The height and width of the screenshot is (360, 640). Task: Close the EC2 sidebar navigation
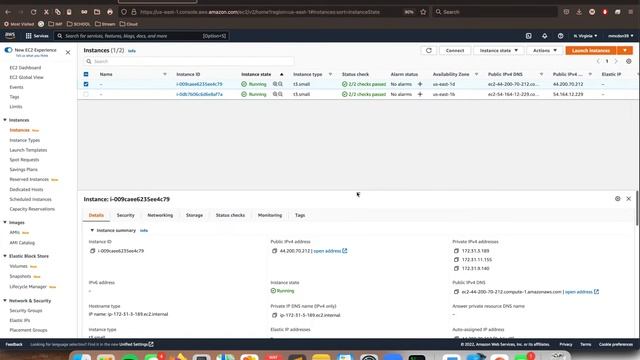point(68,52)
